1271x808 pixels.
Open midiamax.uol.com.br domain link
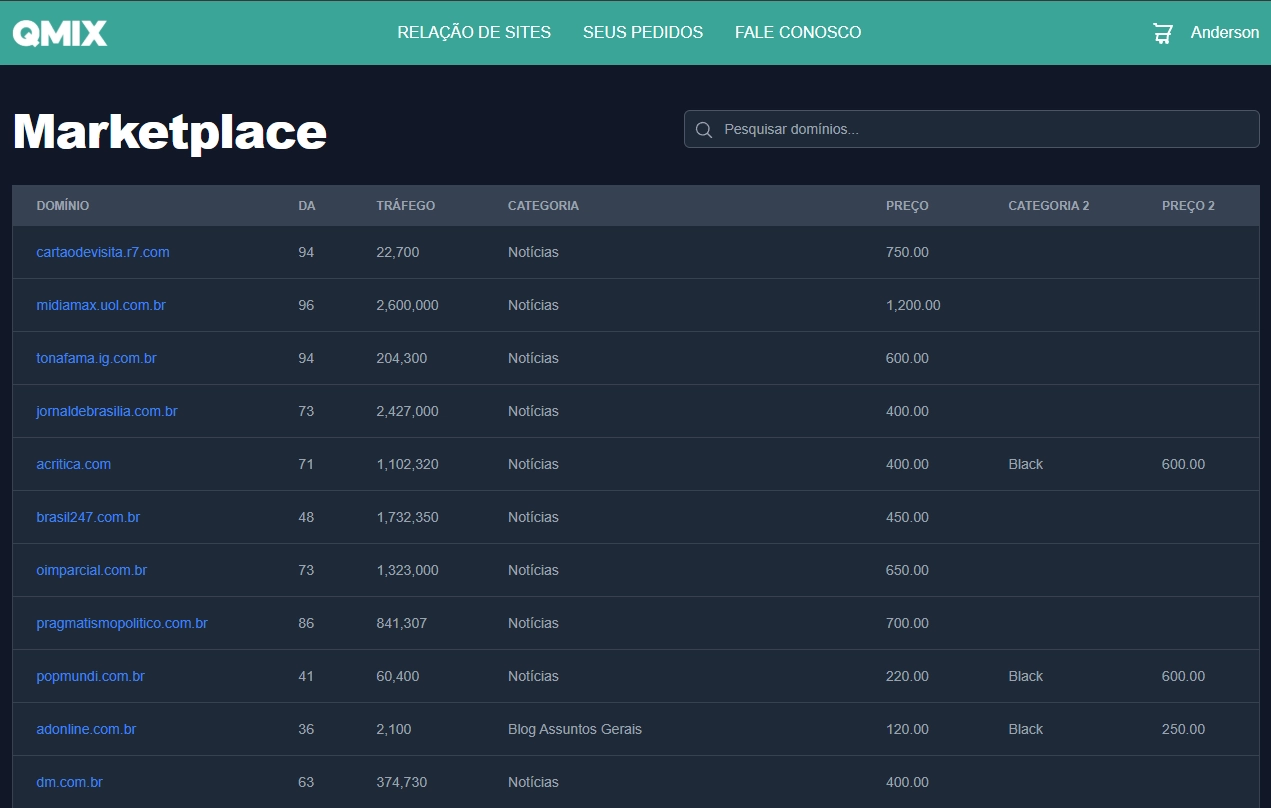point(101,305)
